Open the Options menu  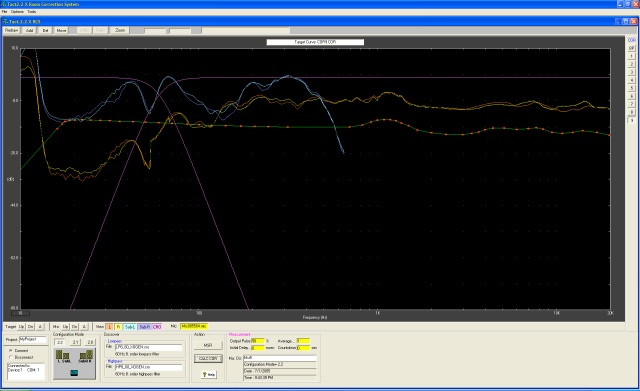click(x=17, y=11)
